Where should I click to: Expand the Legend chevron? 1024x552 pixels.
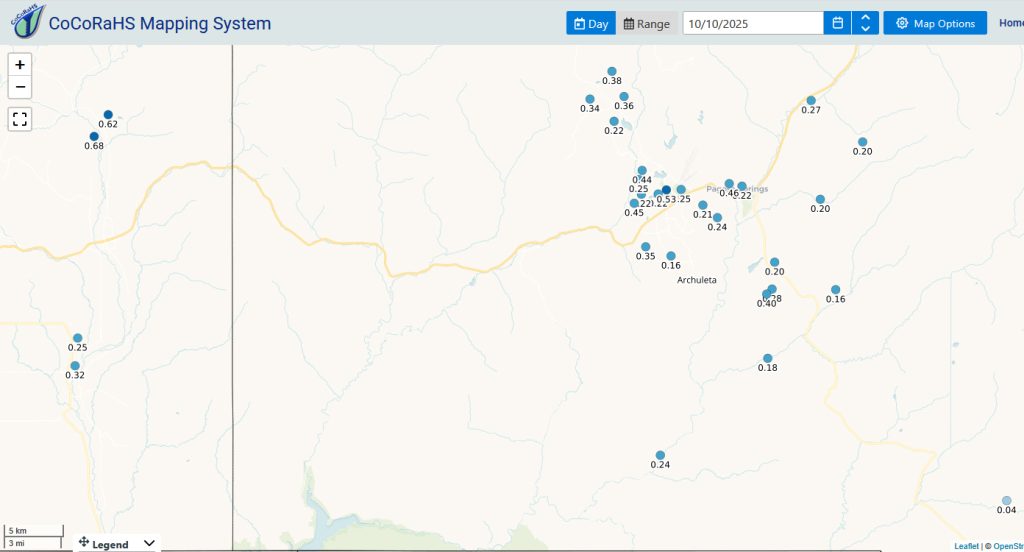pos(149,543)
